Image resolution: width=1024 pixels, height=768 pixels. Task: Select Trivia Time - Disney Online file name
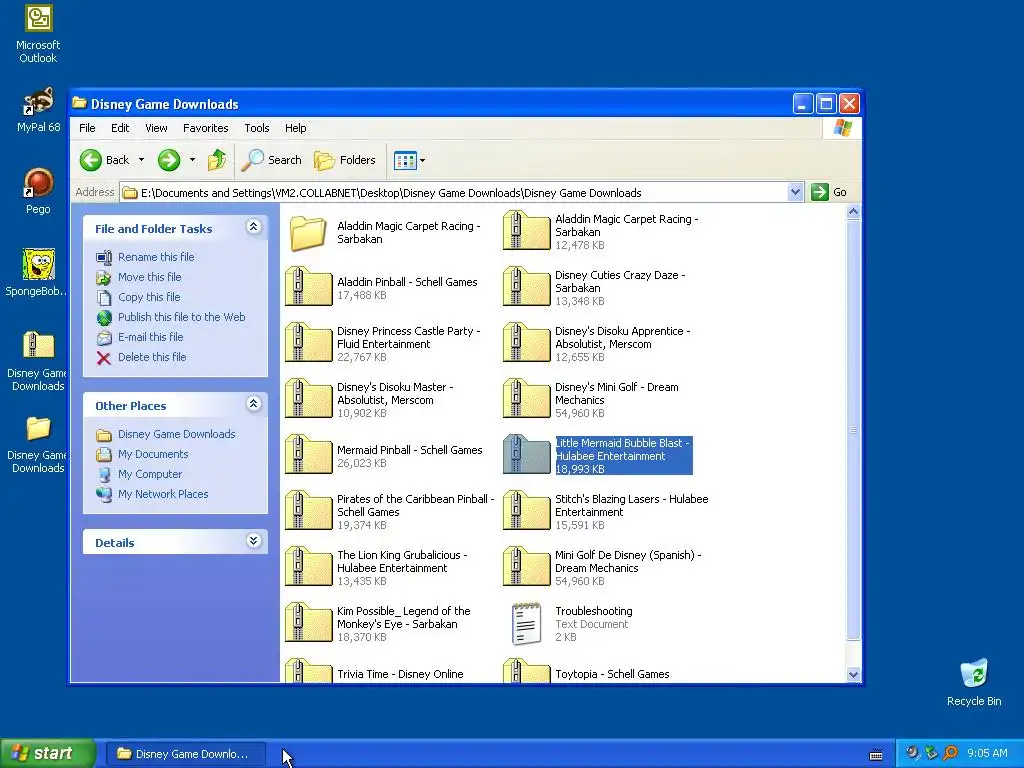point(400,674)
